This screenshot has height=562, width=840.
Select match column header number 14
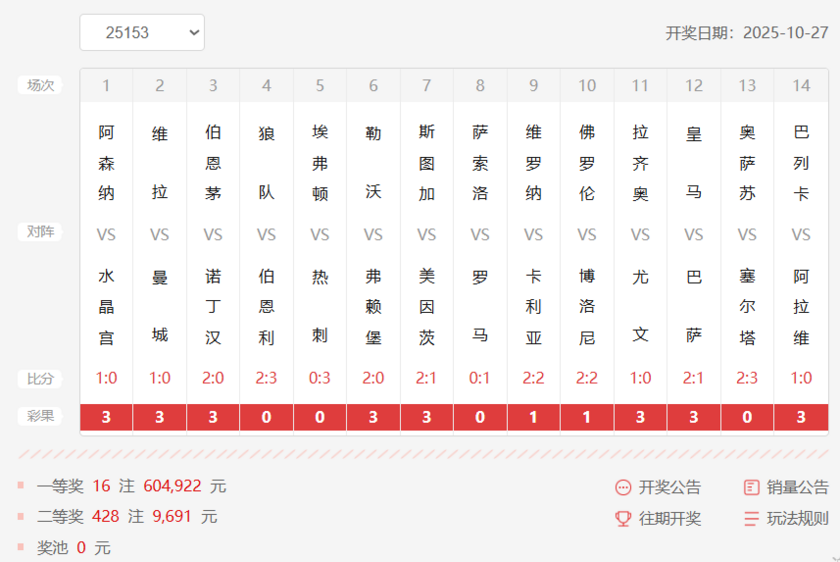click(x=801, y=86)
